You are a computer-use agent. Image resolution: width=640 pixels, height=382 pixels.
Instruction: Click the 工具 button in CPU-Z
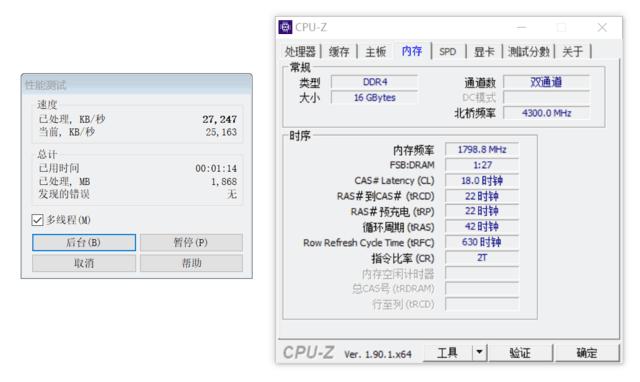coord(447,353)
